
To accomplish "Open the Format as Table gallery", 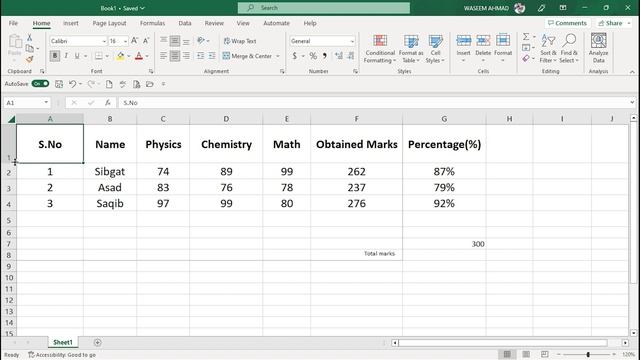I will pyautogui.click(x=411, y=48).
